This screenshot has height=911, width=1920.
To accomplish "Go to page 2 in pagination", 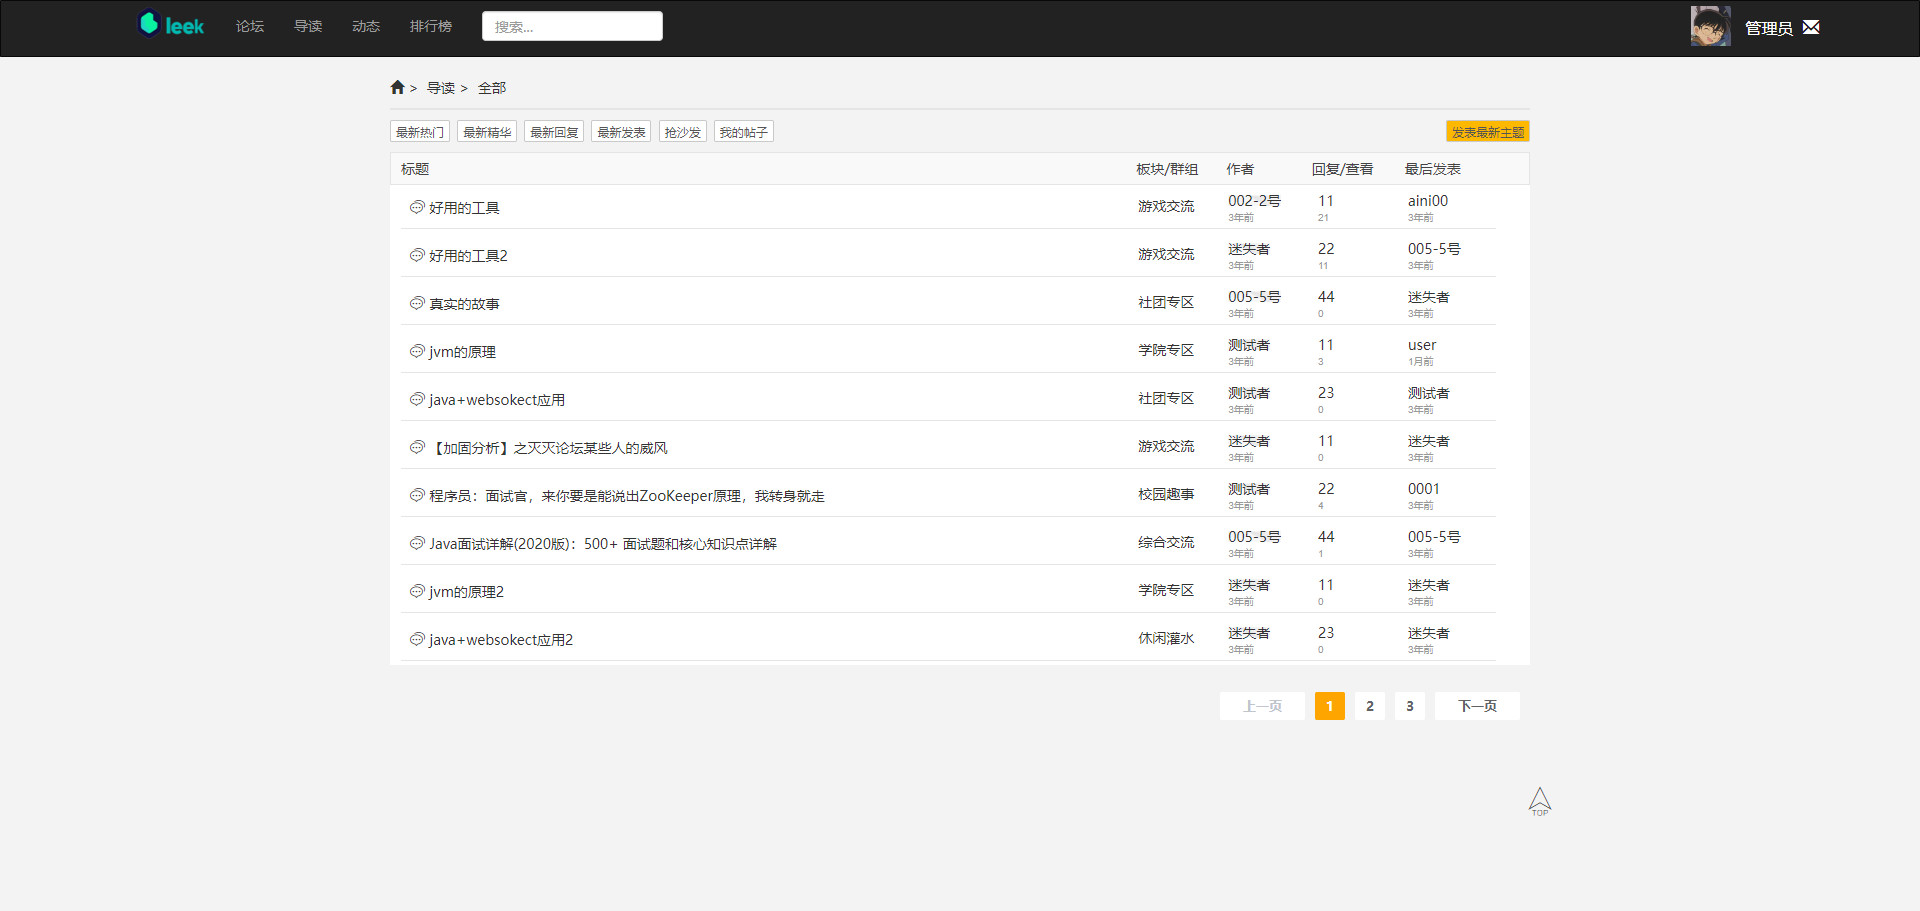I will [1370, 706].
